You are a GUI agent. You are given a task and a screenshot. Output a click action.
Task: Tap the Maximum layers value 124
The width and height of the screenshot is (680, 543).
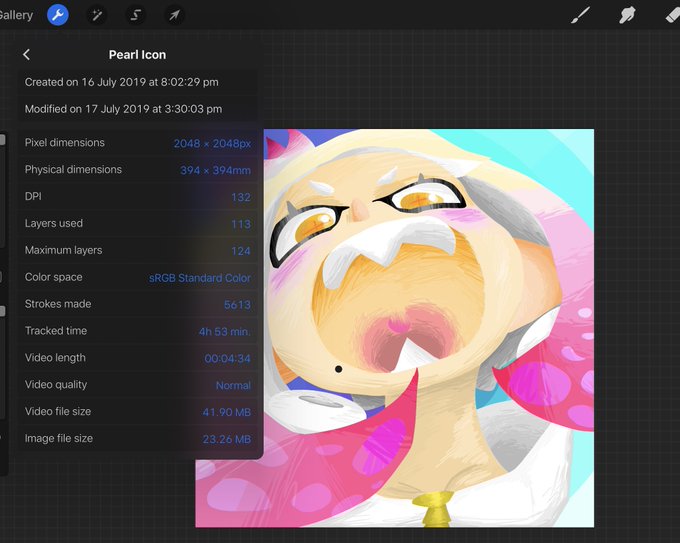(241, 251)
